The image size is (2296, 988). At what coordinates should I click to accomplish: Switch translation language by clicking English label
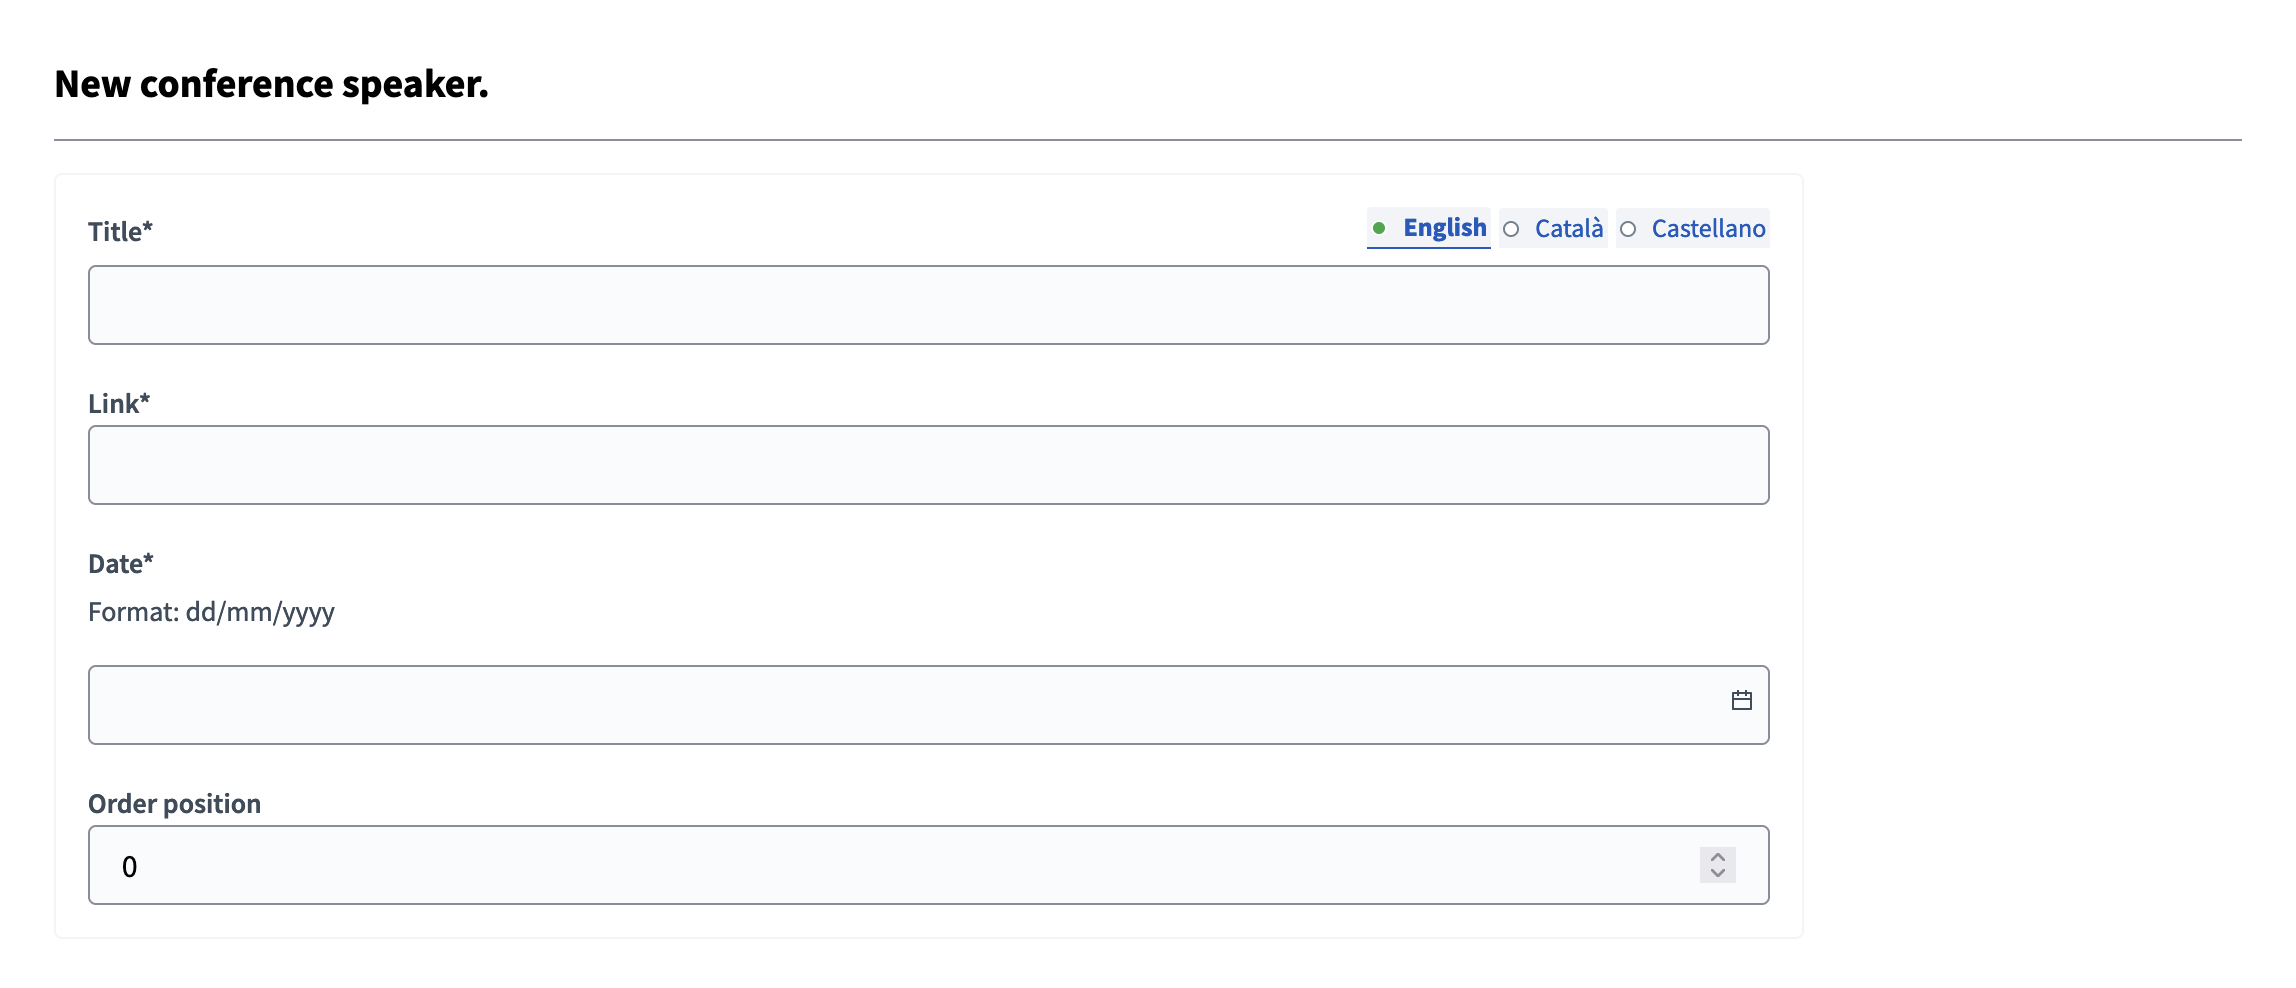pos(1443,228)
